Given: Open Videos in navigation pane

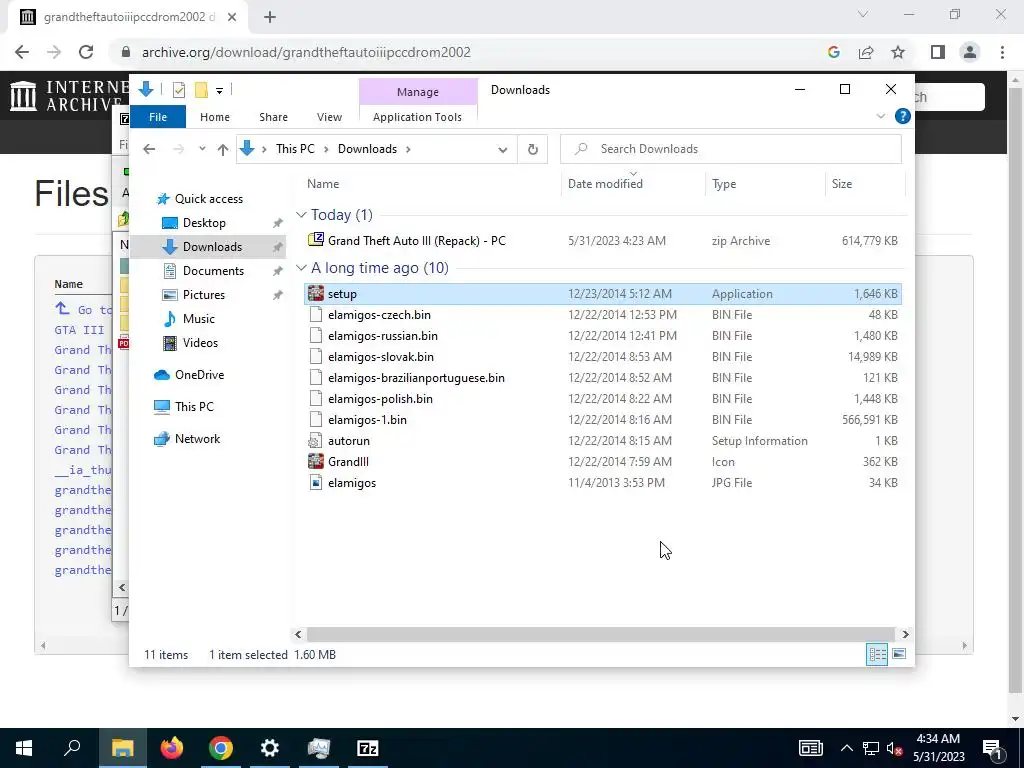Looking at the screenshot, I should (x=200, y=343).
